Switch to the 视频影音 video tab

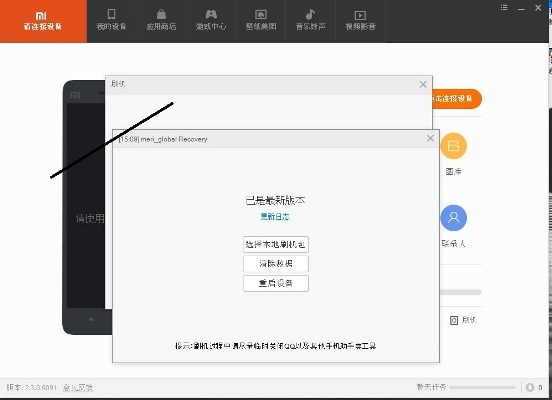[x=360, y=20]
